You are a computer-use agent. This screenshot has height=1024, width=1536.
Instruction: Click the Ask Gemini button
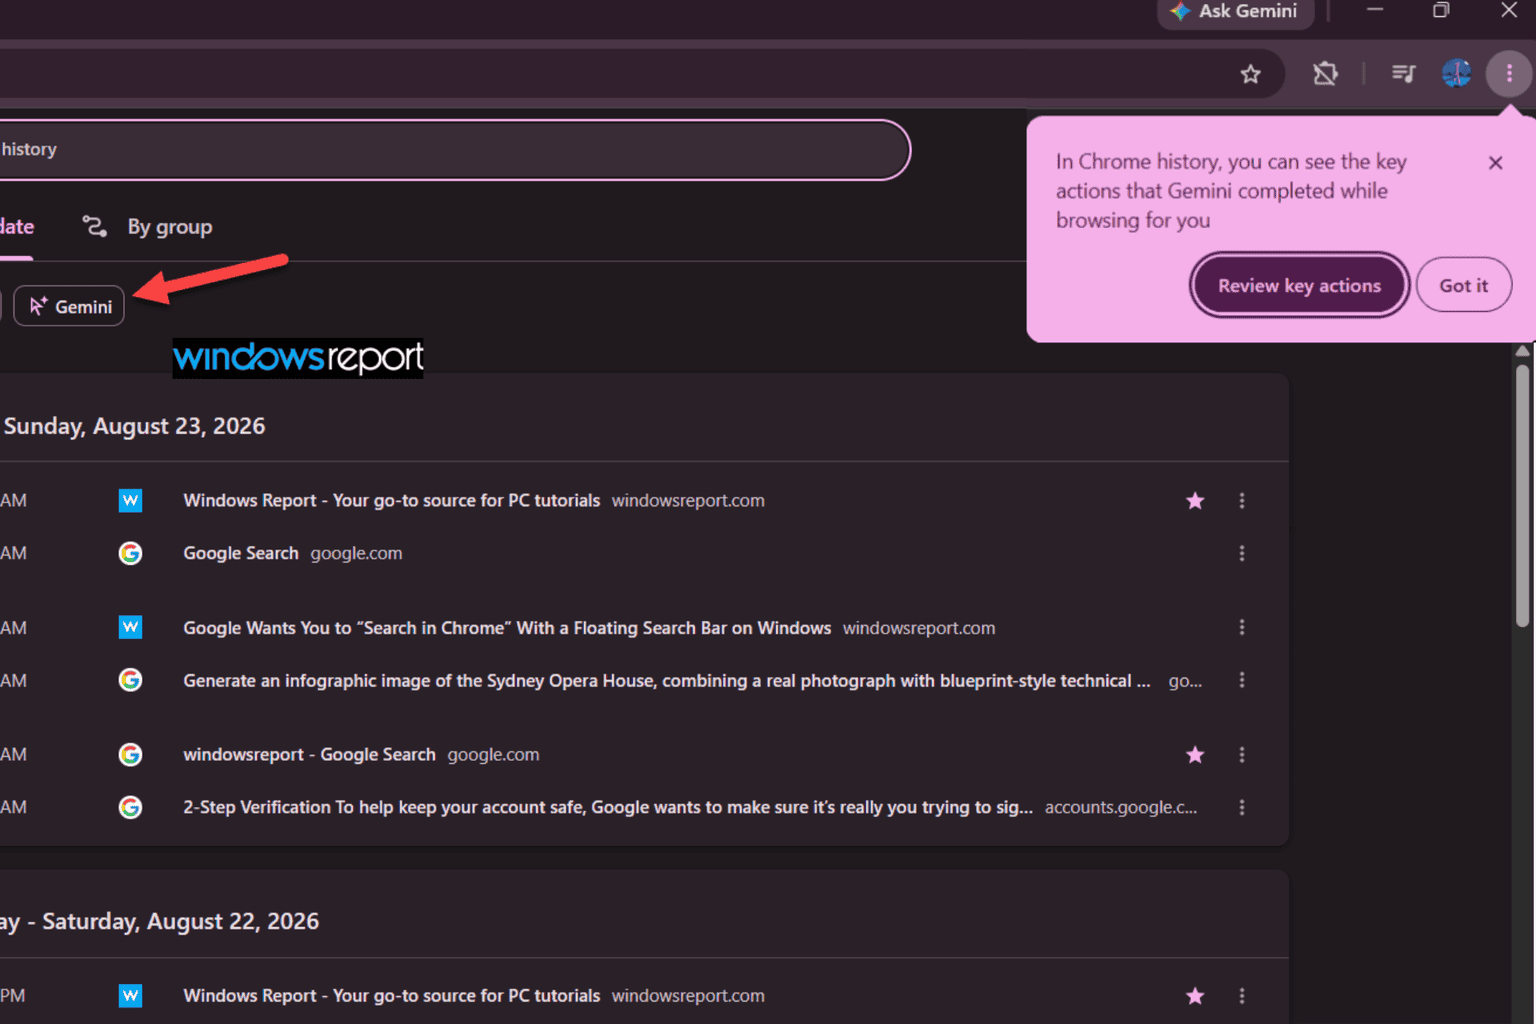pyautogui.click(x=1236, y=12)
